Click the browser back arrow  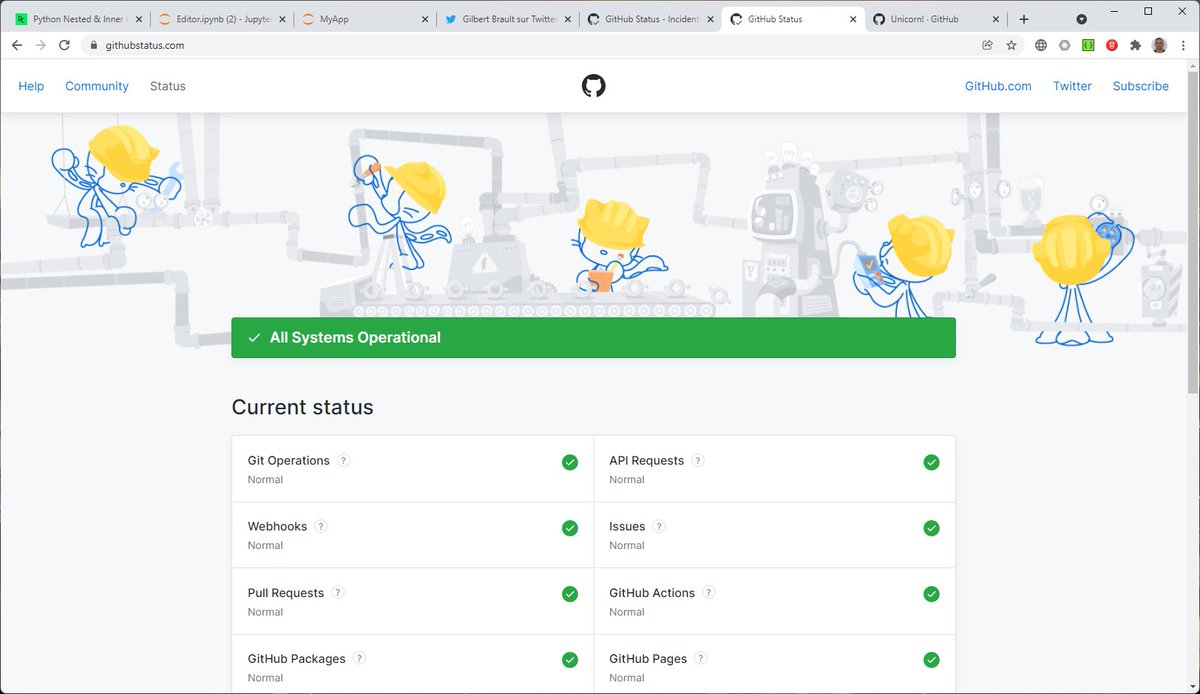[x=17, y=45]
